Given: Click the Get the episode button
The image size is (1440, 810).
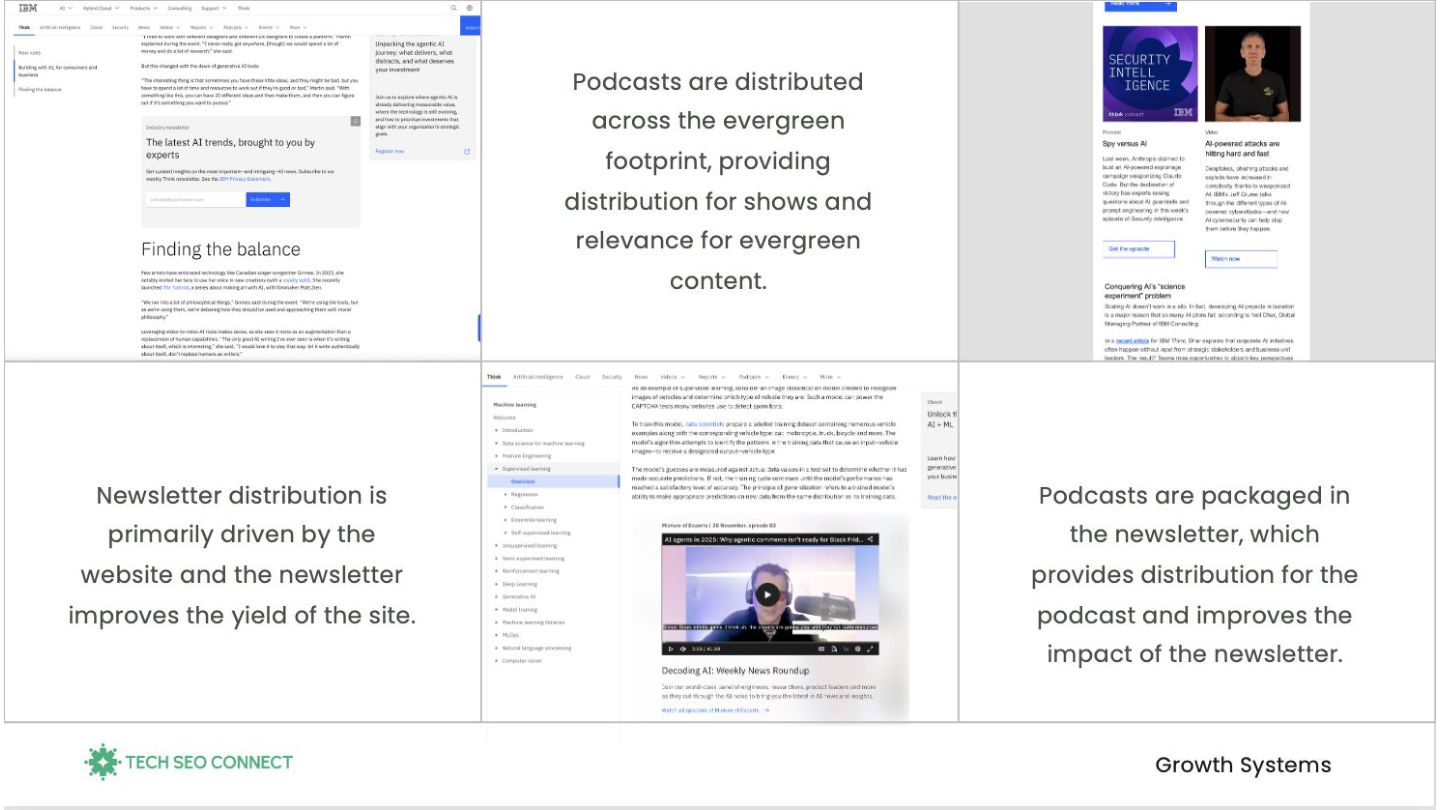Looking at the screenshot, I should pyautogui.click(x=1139, y=249).
